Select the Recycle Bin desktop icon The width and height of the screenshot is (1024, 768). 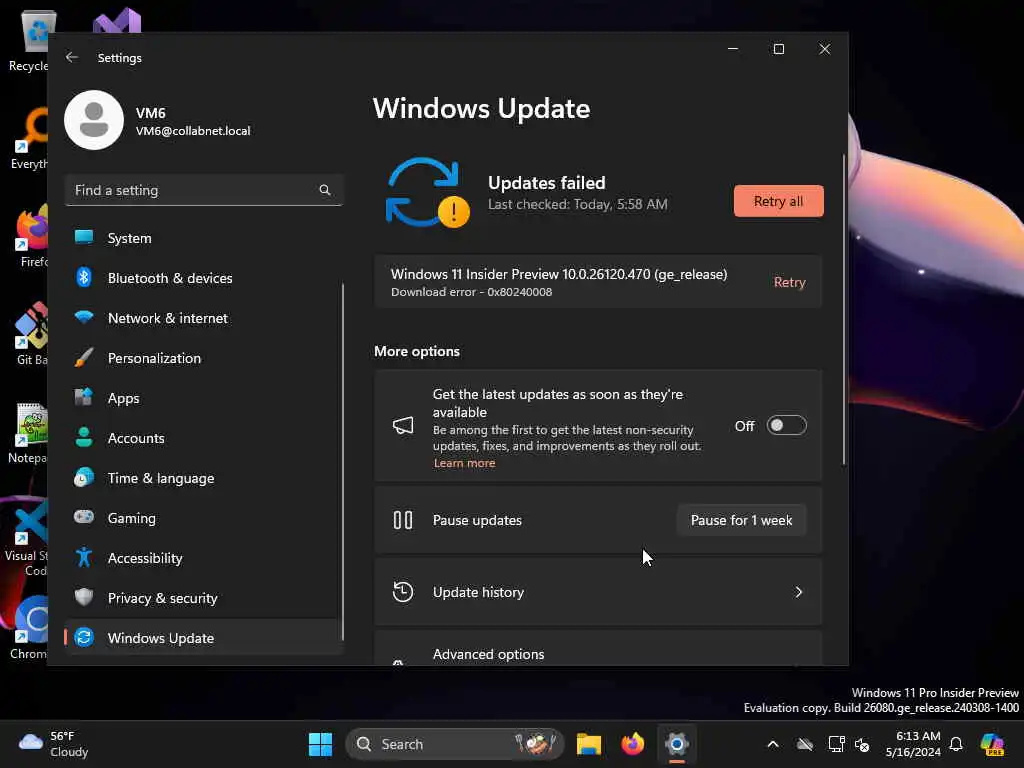(x=29, y=40)
